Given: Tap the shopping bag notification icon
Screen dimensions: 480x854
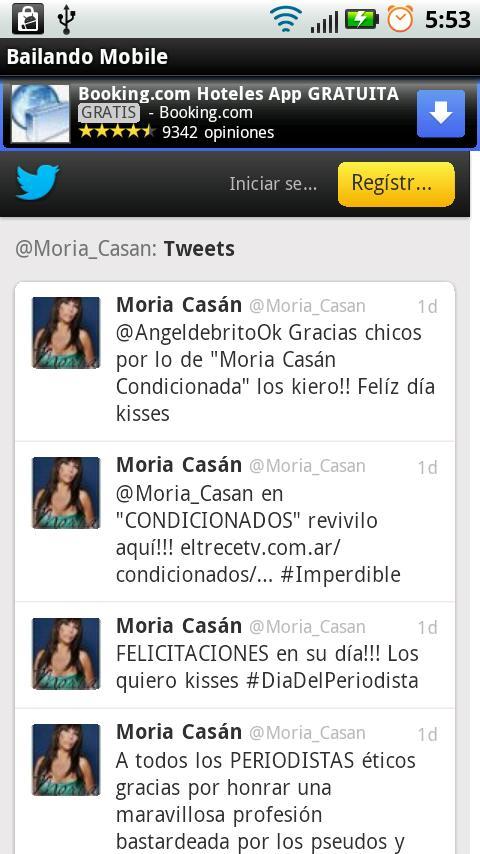Looking at the screenshot, I should pyautogui.click(x=28, y=19).
